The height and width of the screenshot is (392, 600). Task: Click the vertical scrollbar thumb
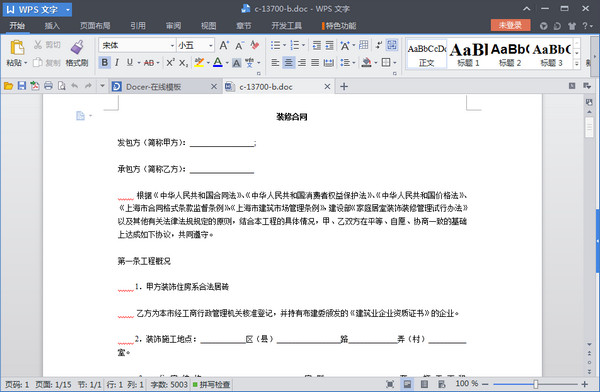coord(589,127)
